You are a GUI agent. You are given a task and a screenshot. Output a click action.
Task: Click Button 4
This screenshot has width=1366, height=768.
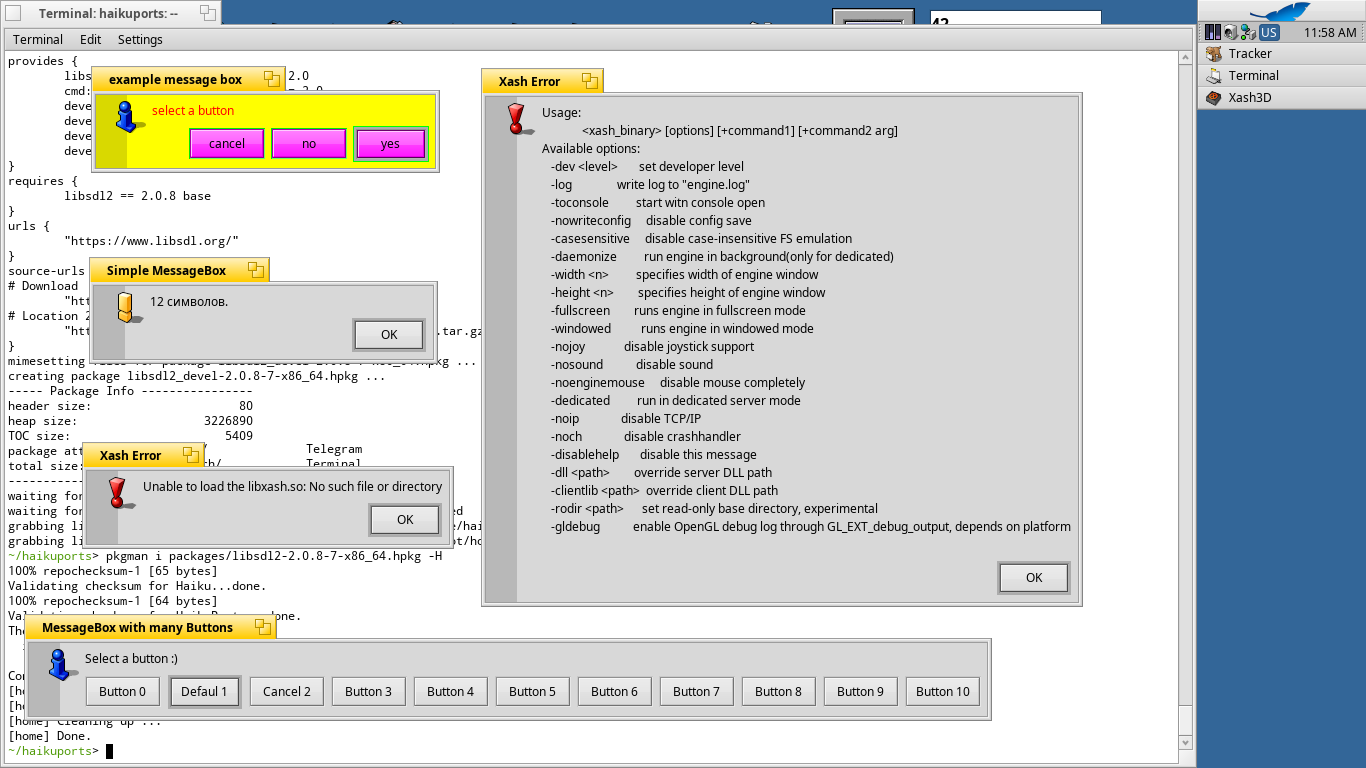point(451,692)
